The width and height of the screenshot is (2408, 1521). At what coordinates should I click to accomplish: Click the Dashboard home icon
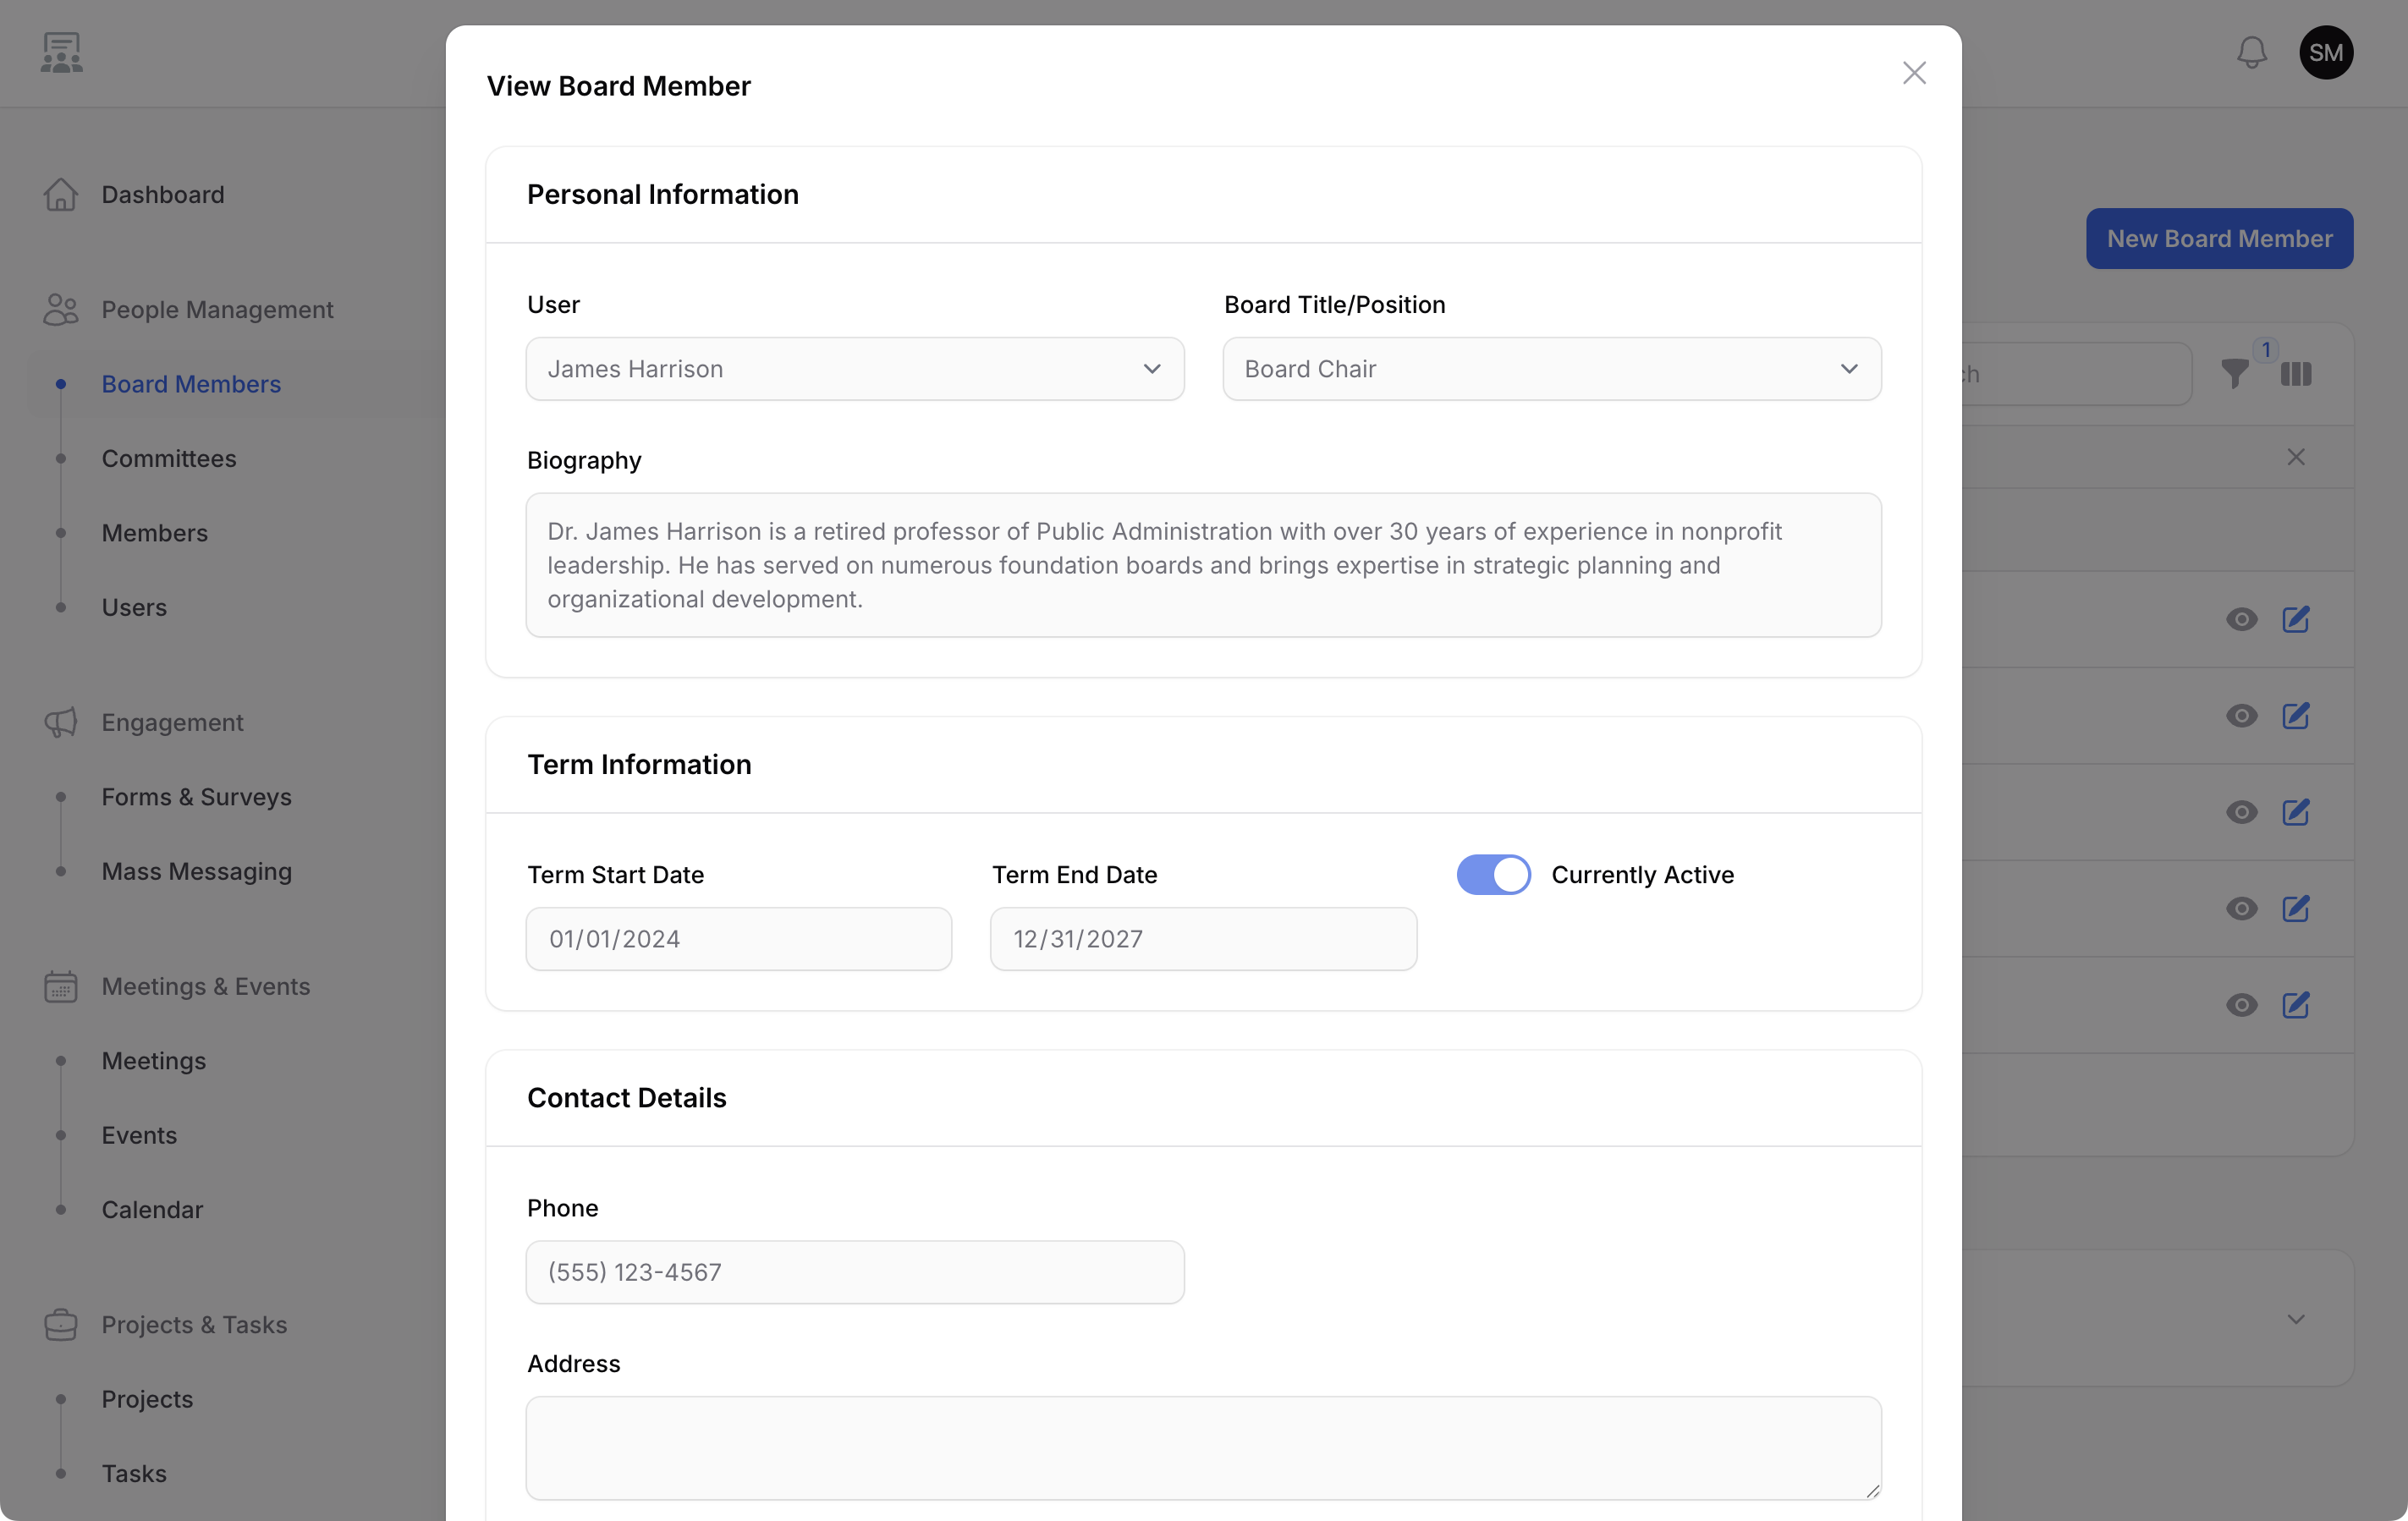61,194
